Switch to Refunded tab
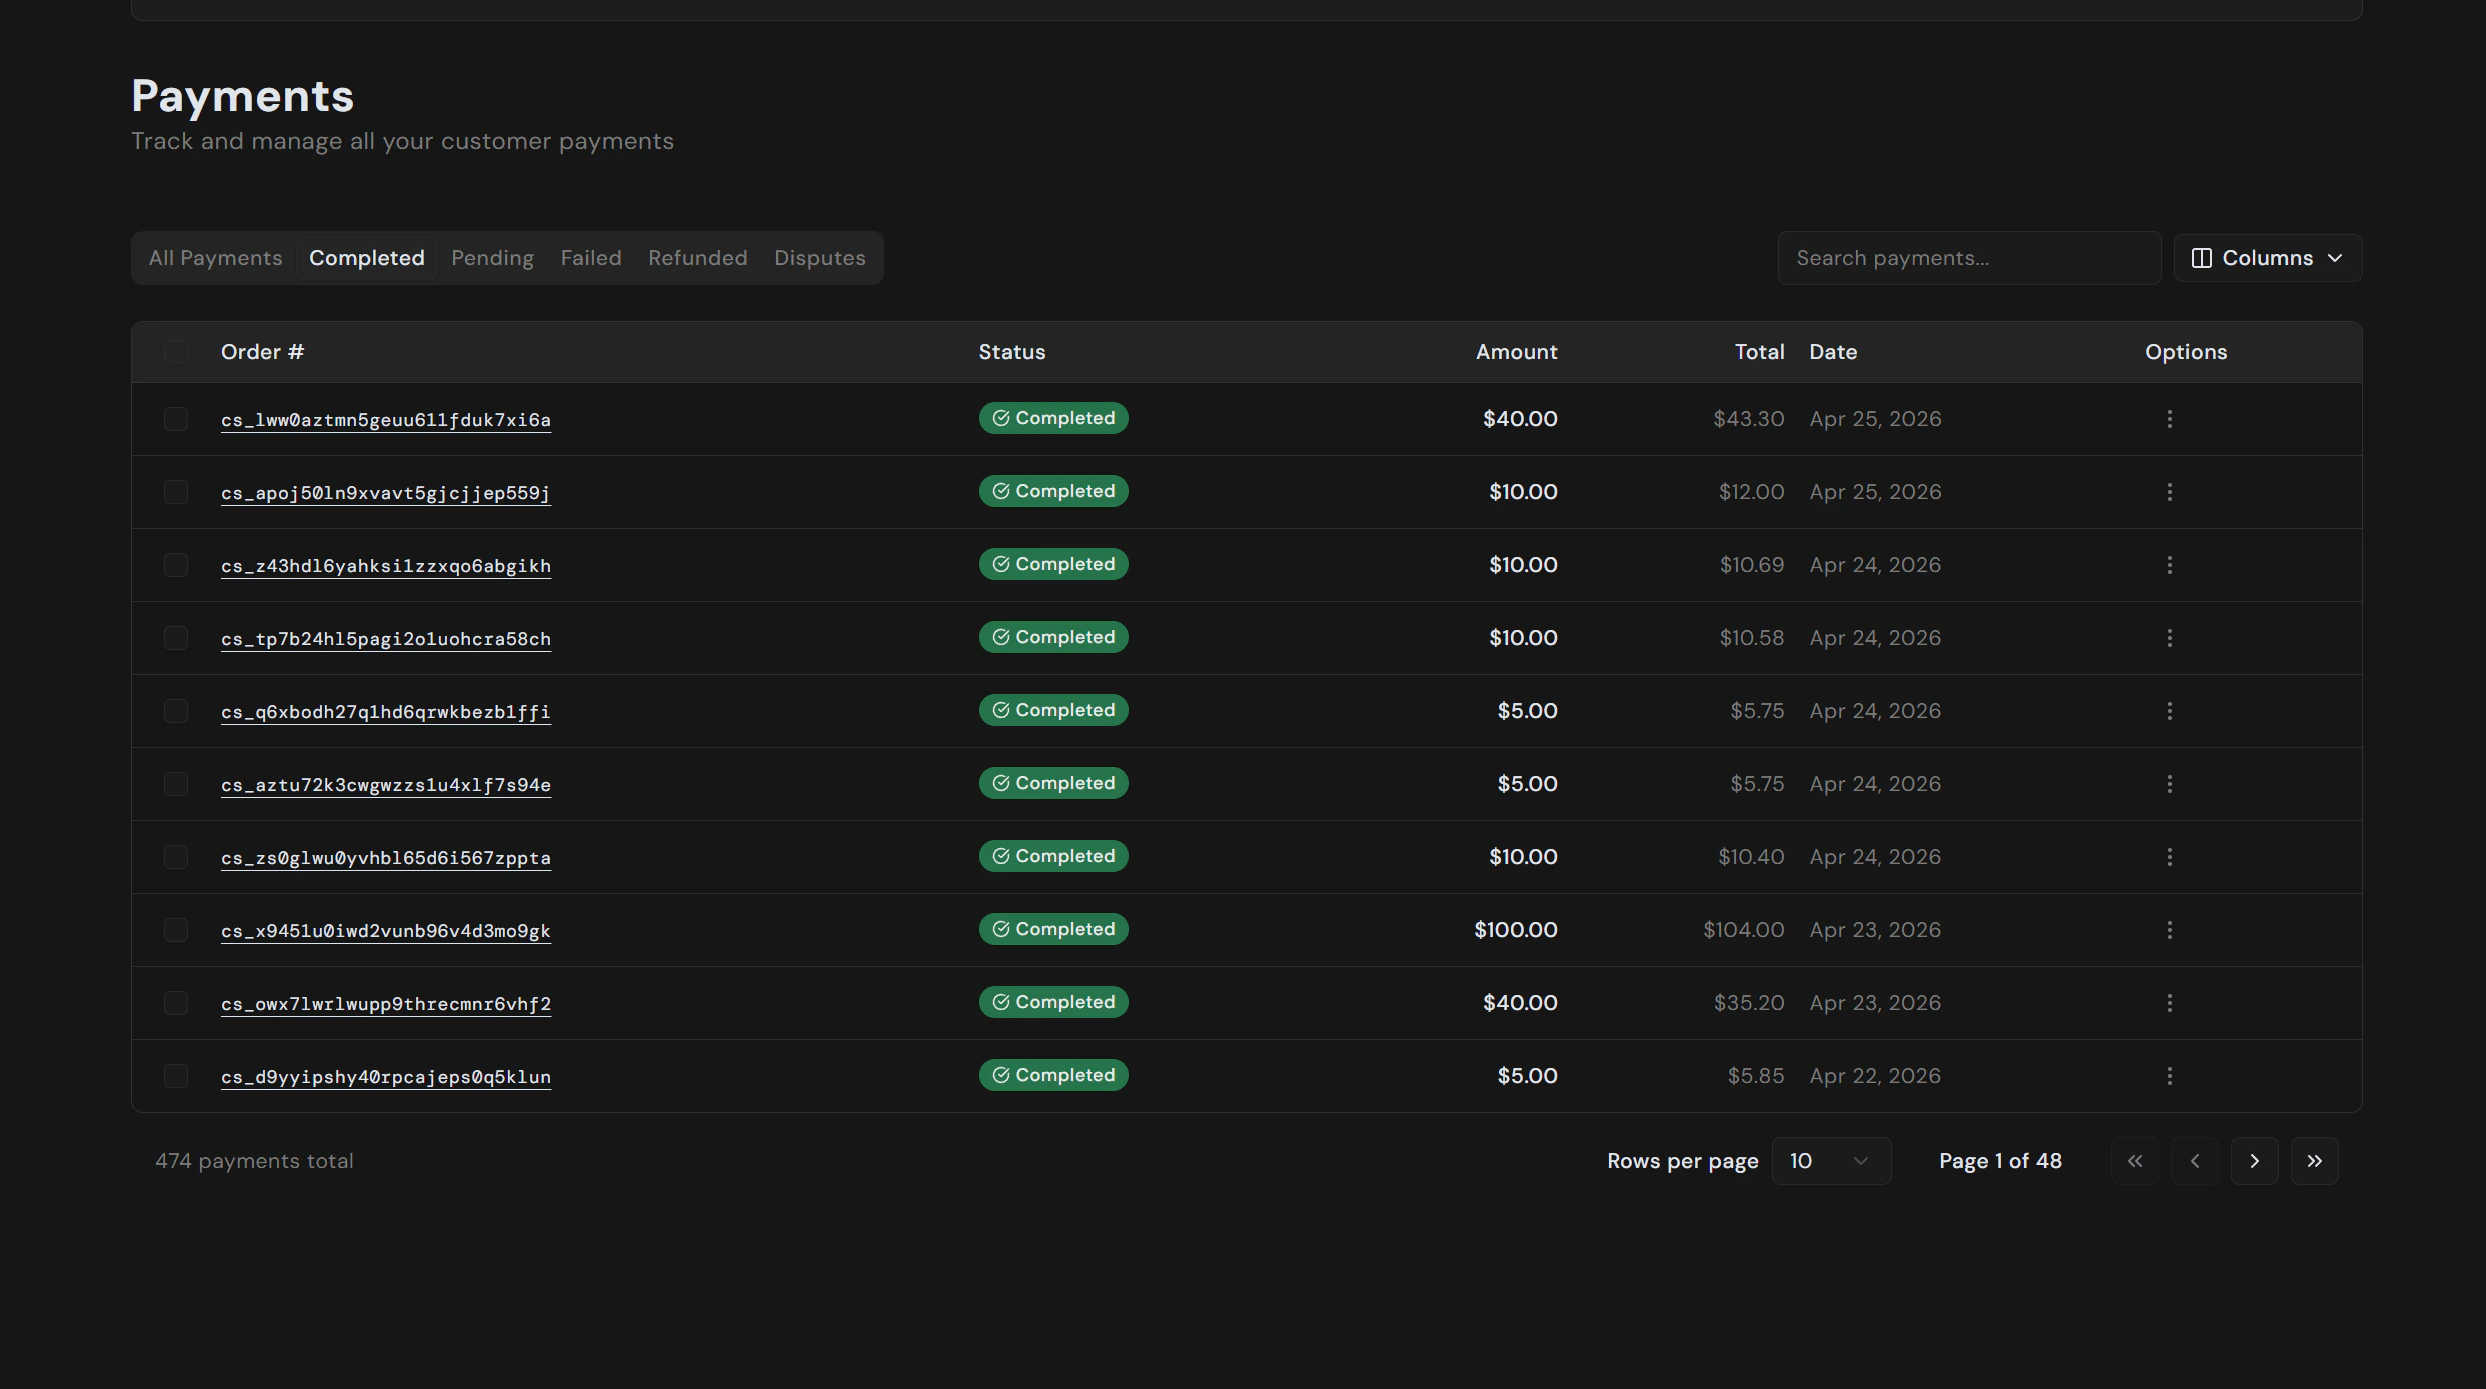This screenshot has height=1389, width=2486. coord(698,258)
